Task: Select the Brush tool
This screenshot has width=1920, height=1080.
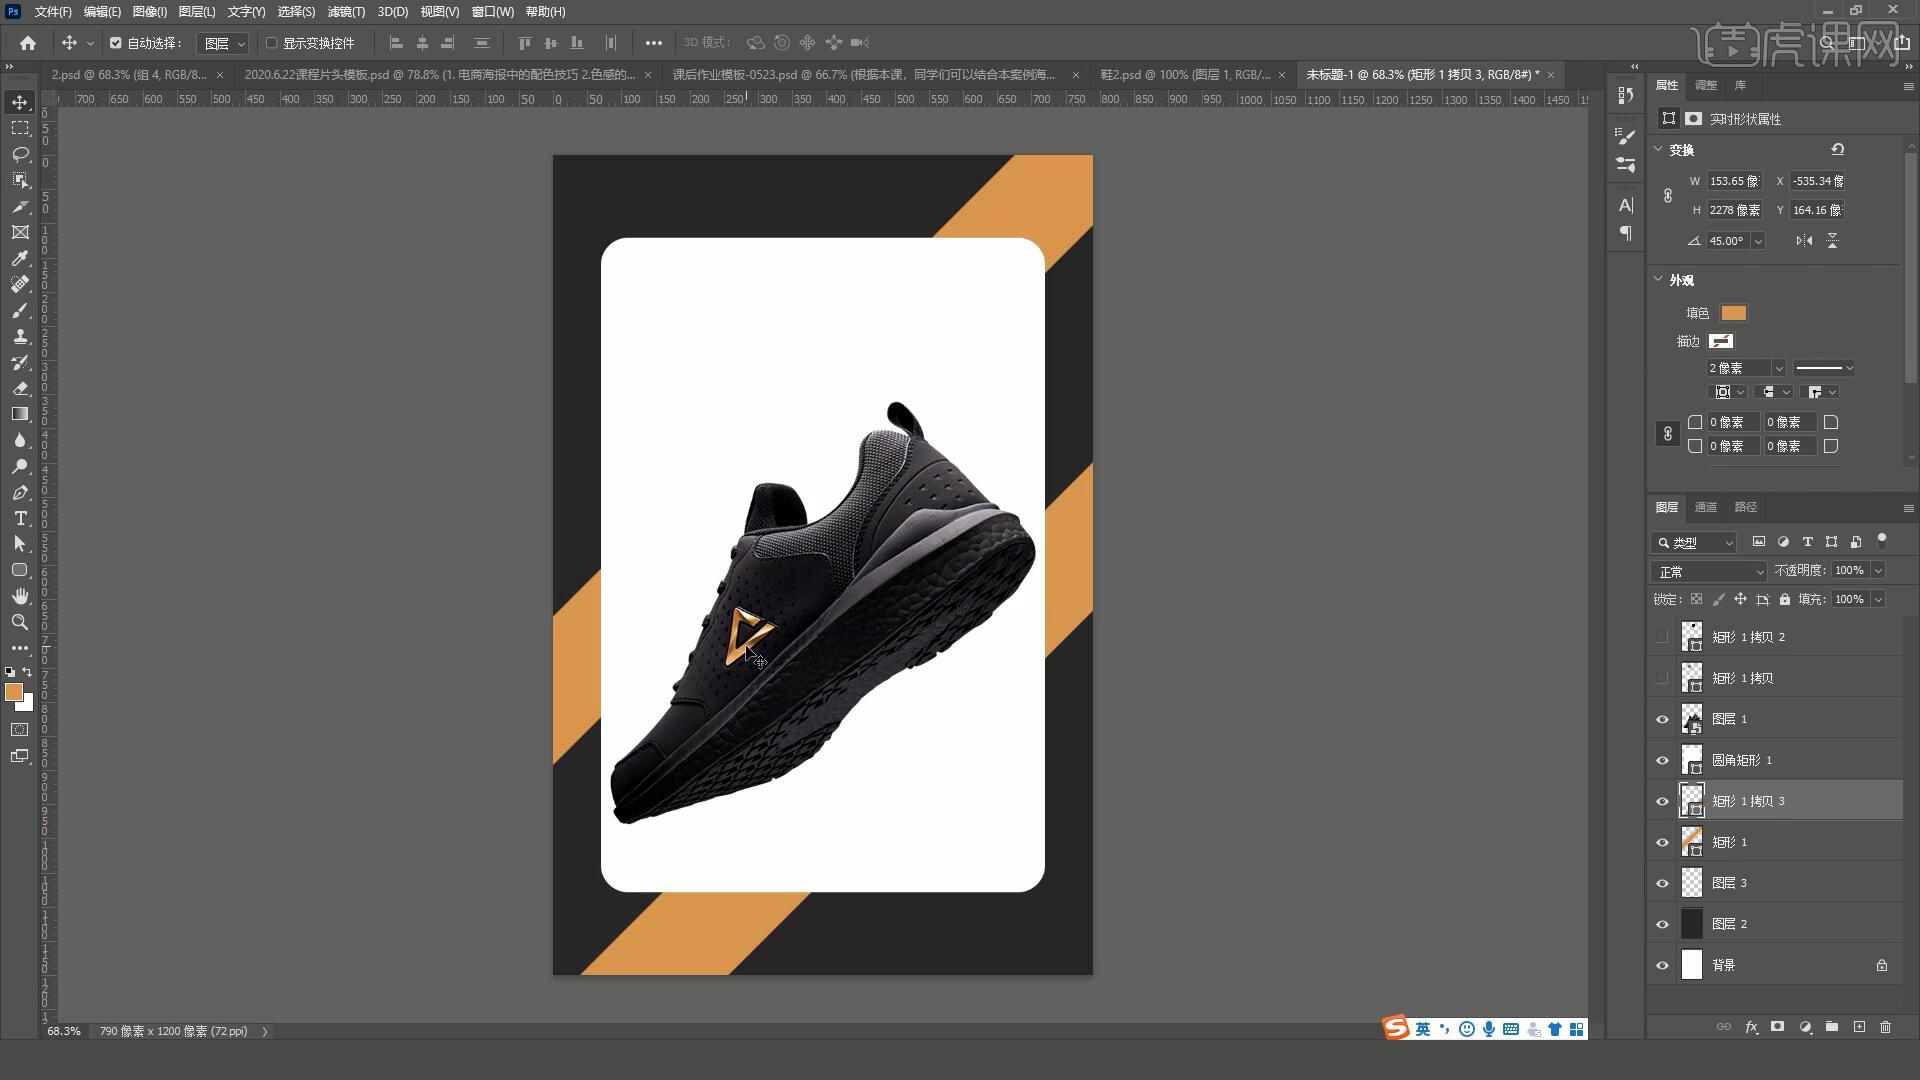Action: [20, 310]
